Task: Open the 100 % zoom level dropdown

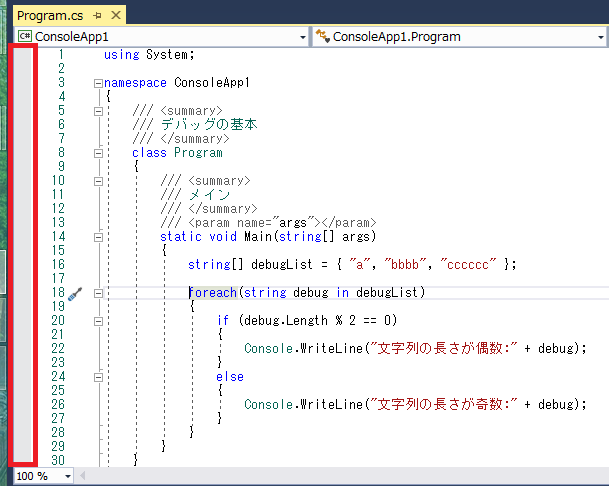Action: pyautogui.click(x=68, y=476)
